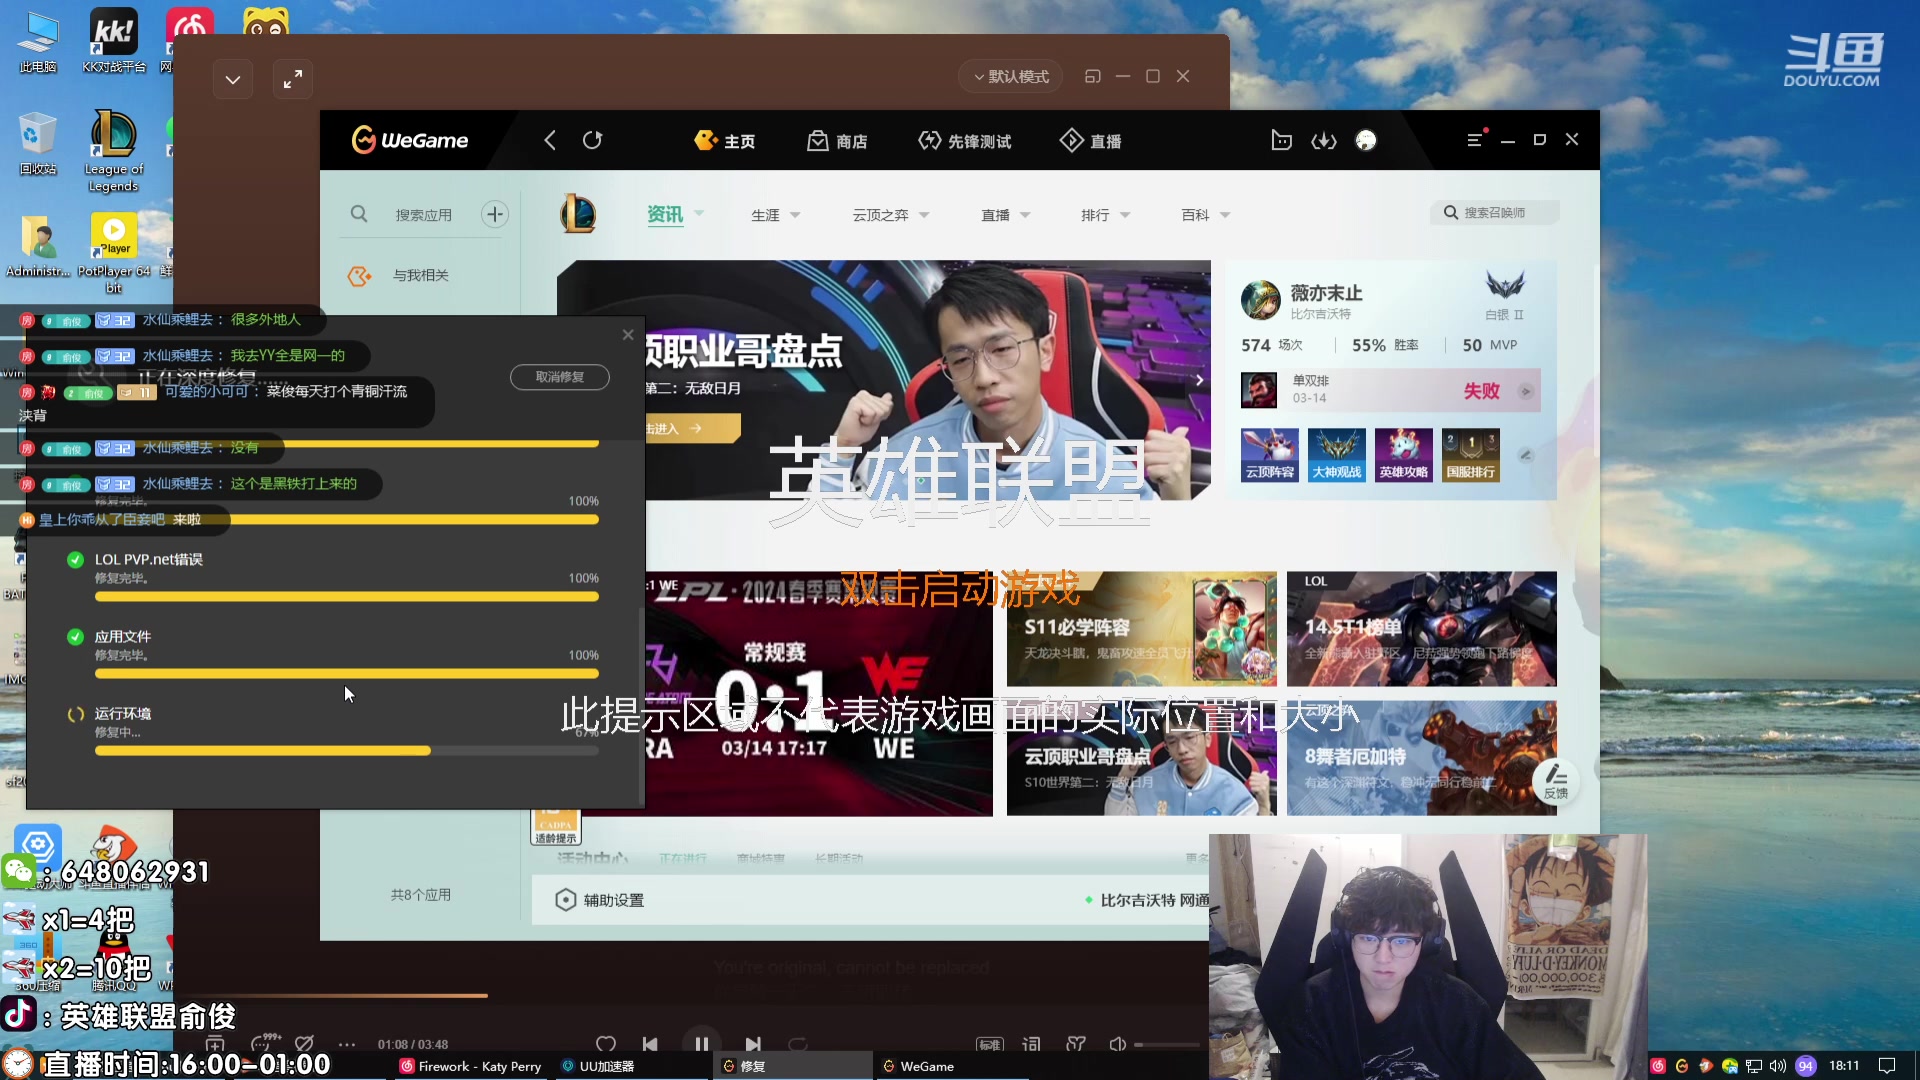
Task: Open the League of Legends desktop shortcut
Action: tap(113, 151)
